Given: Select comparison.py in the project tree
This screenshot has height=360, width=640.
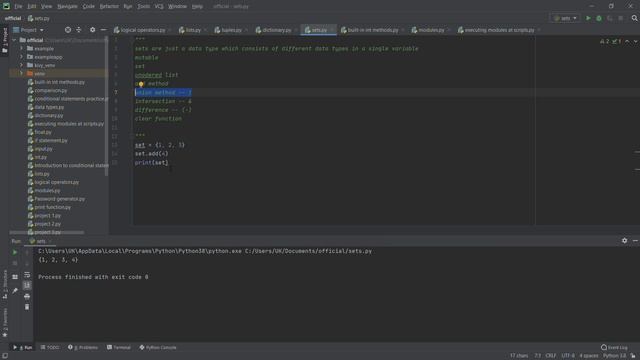Looking at the screenshot, I should tap(51, 90).
